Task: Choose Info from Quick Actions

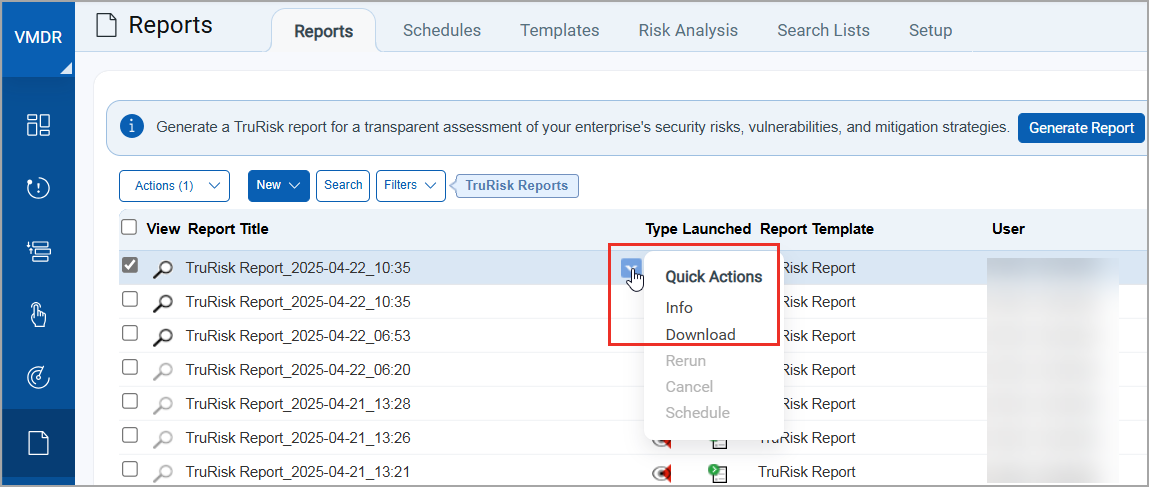Action: tap(679, 308)
